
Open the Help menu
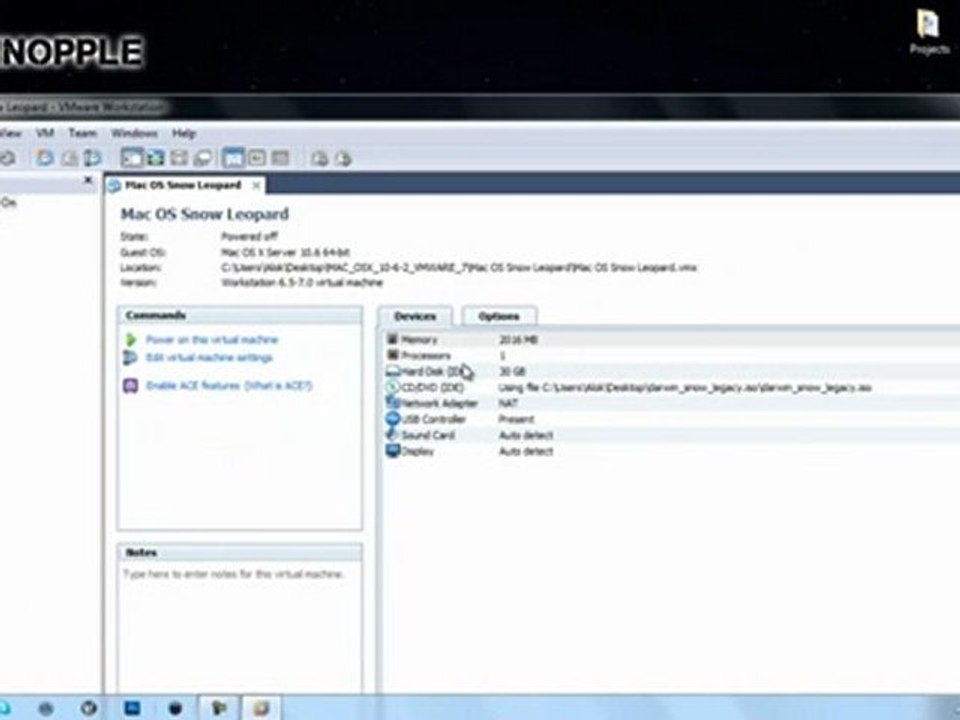pyautogui.click(x=184, y=133)
